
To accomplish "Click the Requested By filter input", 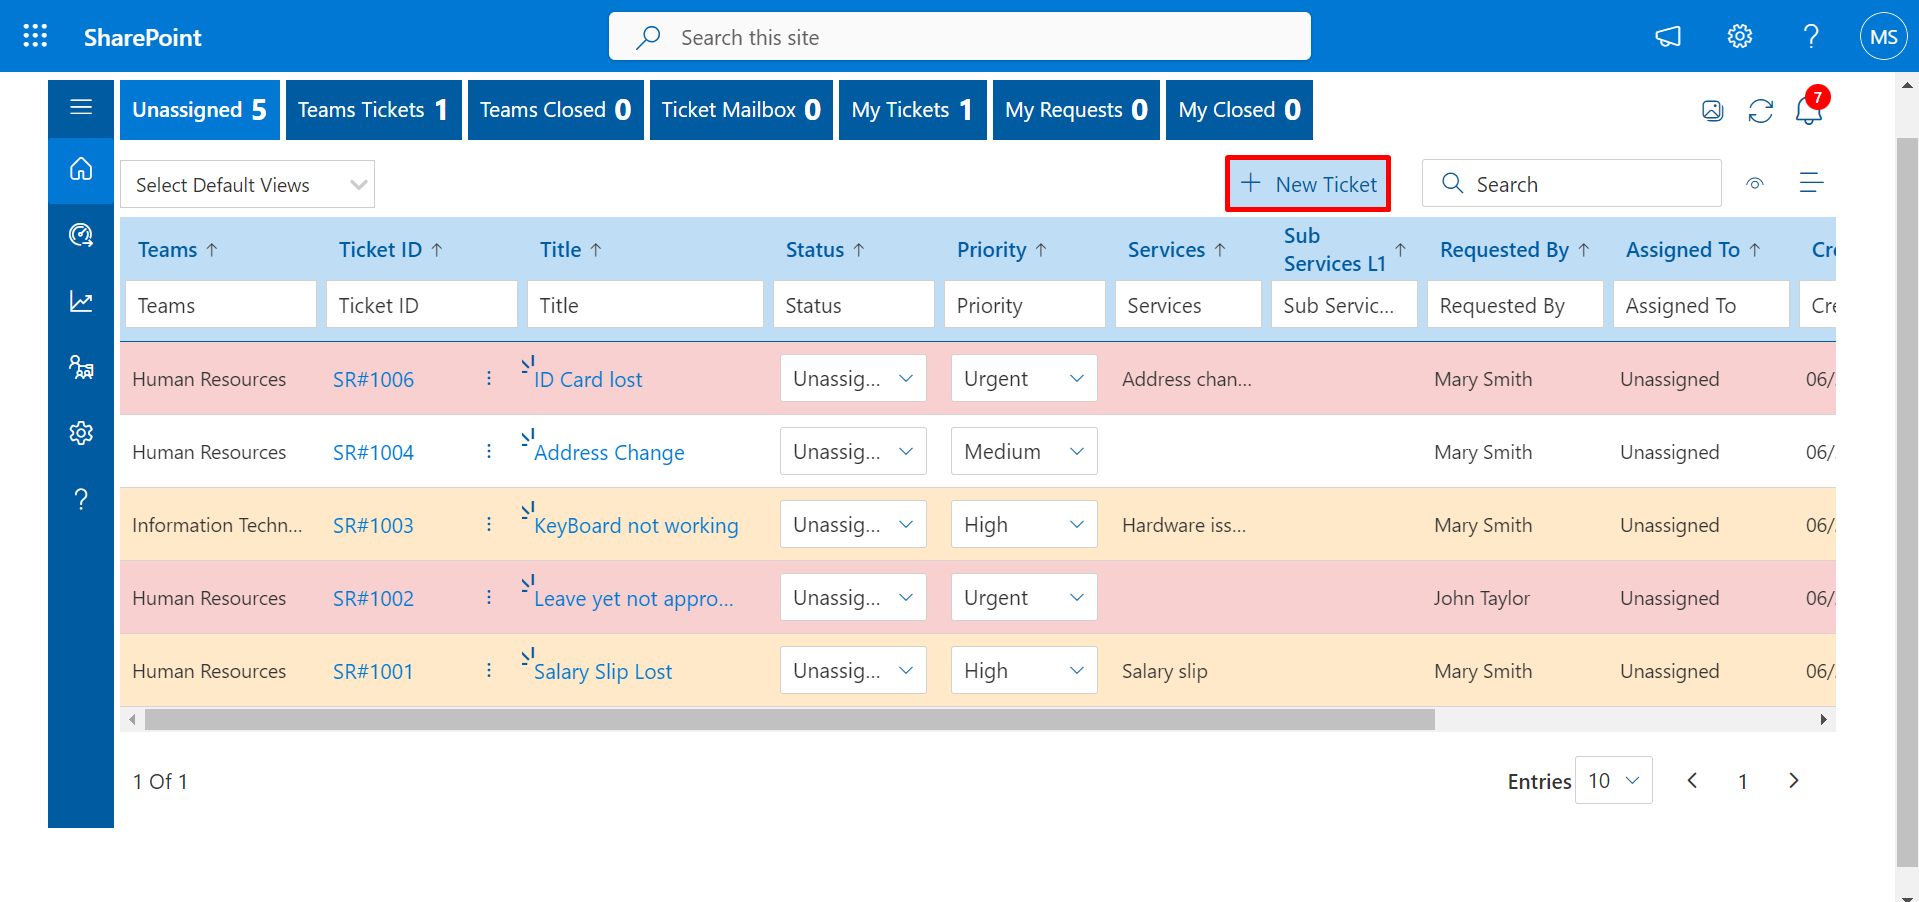I will tap(1515, 305).
